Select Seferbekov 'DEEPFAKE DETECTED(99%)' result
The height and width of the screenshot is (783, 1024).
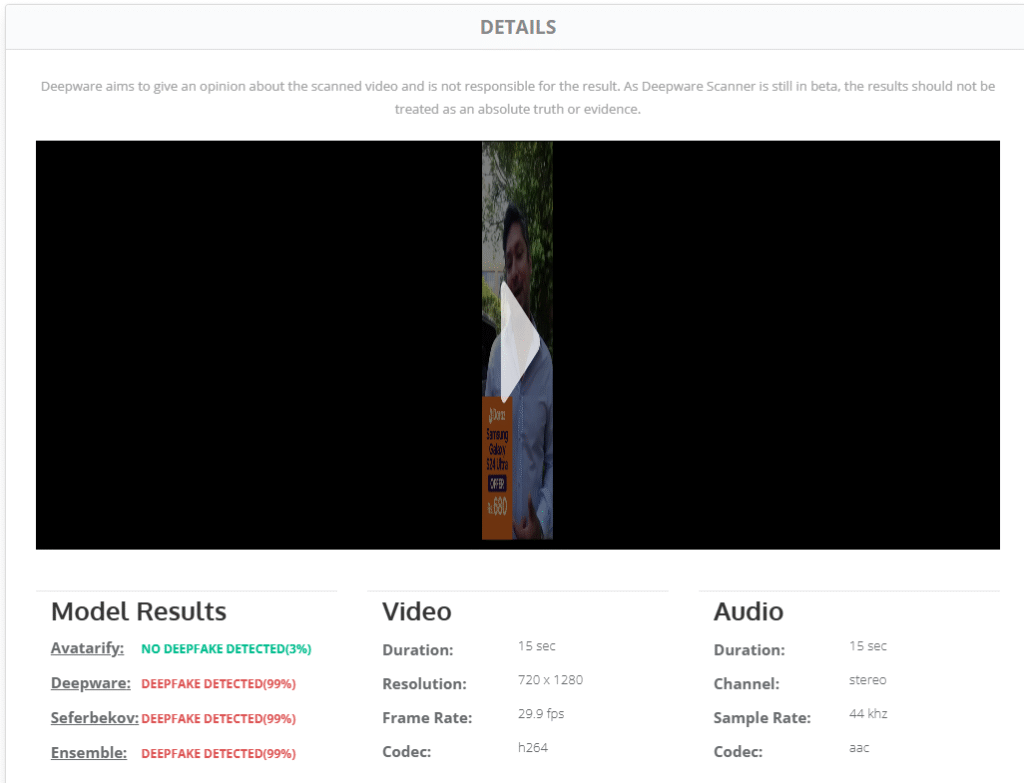coord(219,718)
